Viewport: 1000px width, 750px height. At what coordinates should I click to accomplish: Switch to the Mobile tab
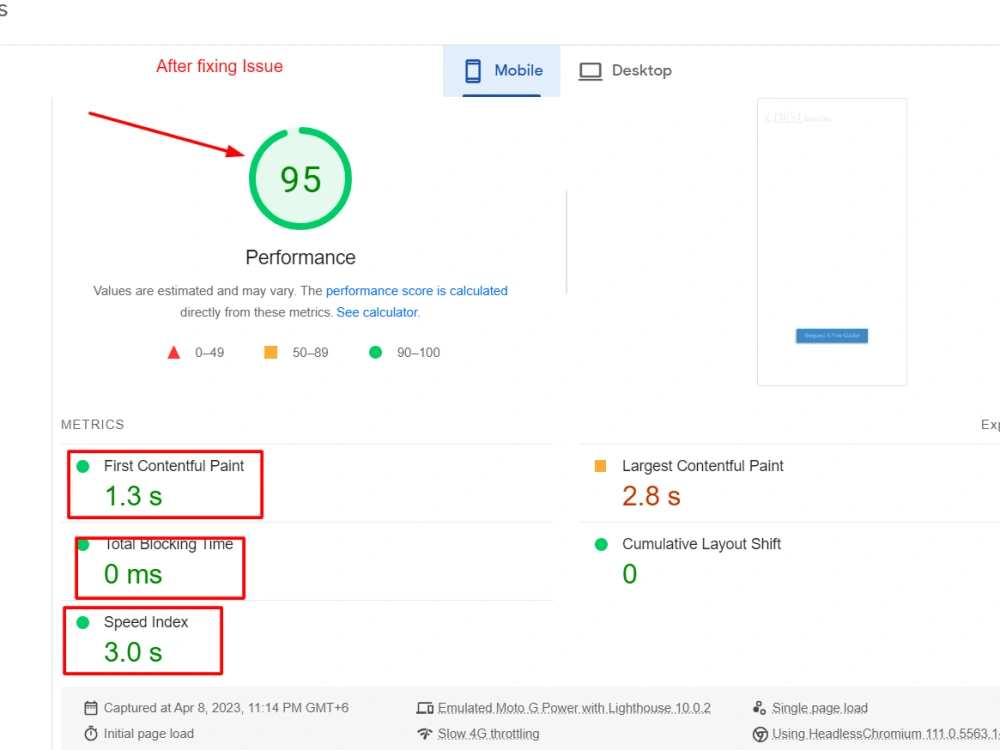coord(502,71)
